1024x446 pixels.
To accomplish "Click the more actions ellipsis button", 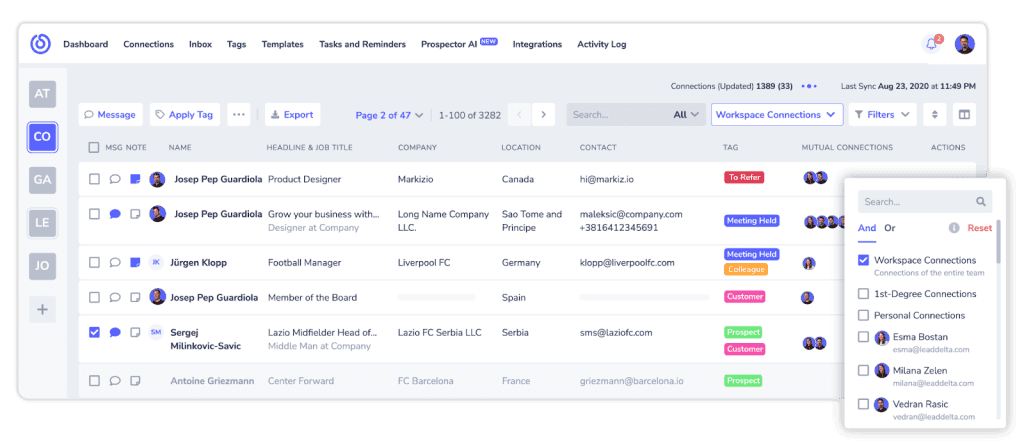I will (238, 114).
